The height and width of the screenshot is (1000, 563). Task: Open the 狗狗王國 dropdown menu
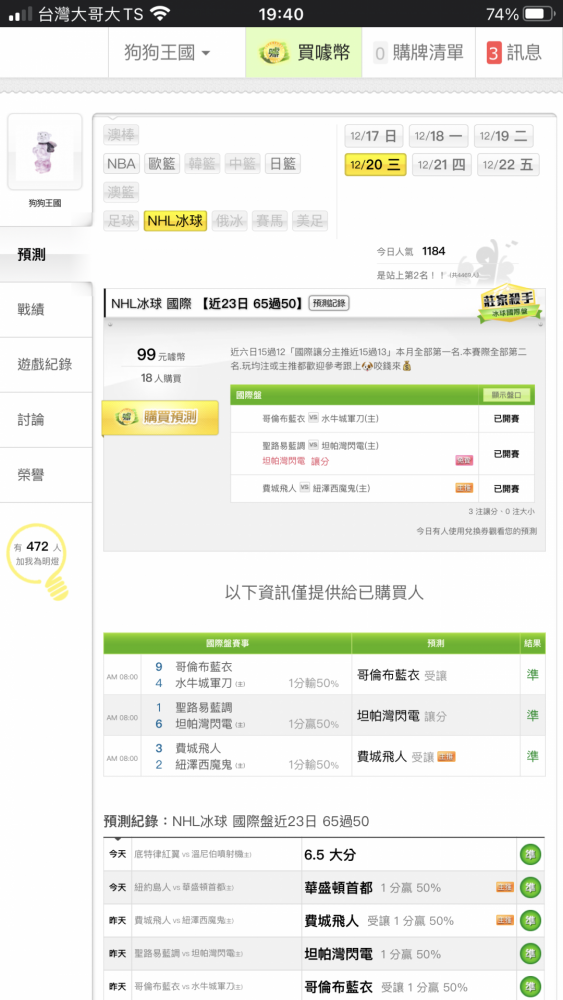coord(167,52)
